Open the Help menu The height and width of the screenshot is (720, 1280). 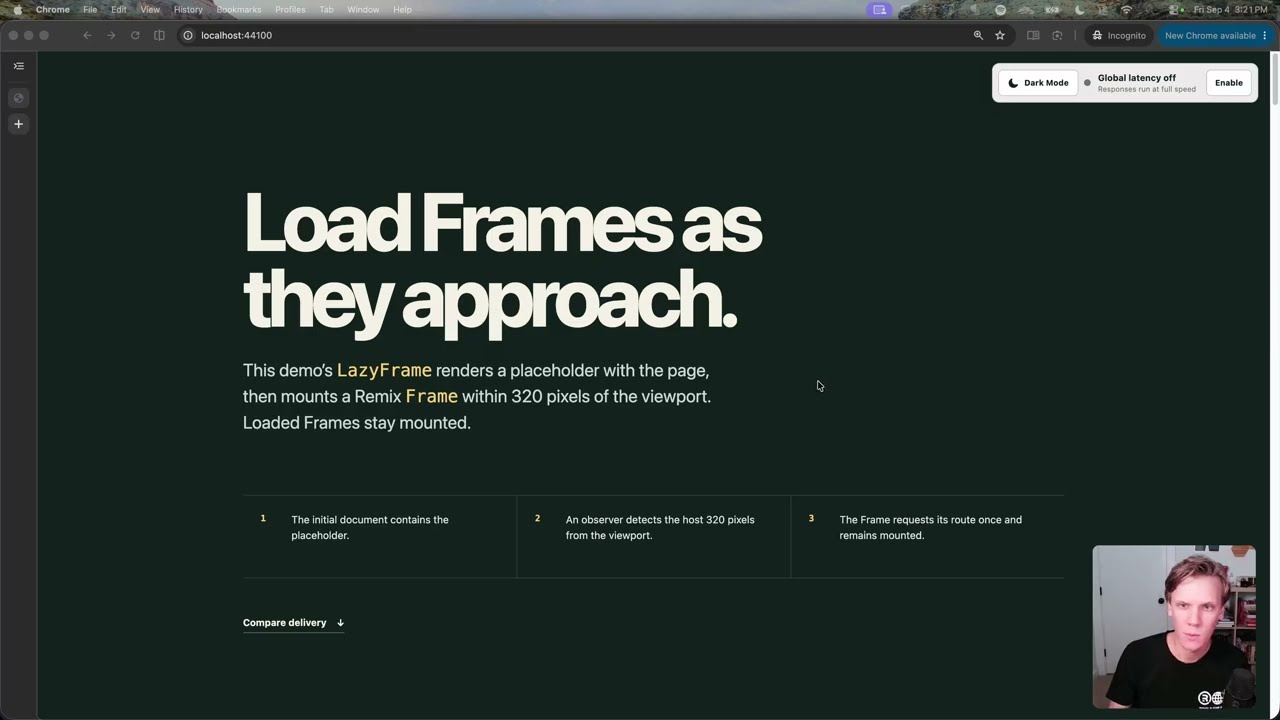click(x=402, y=9)
